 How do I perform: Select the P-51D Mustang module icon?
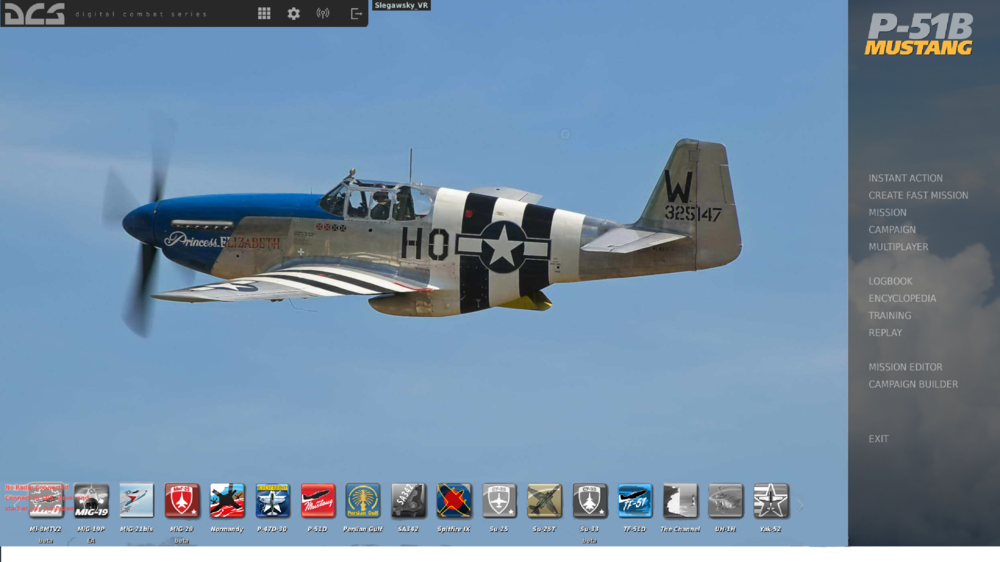click(318, 500)
